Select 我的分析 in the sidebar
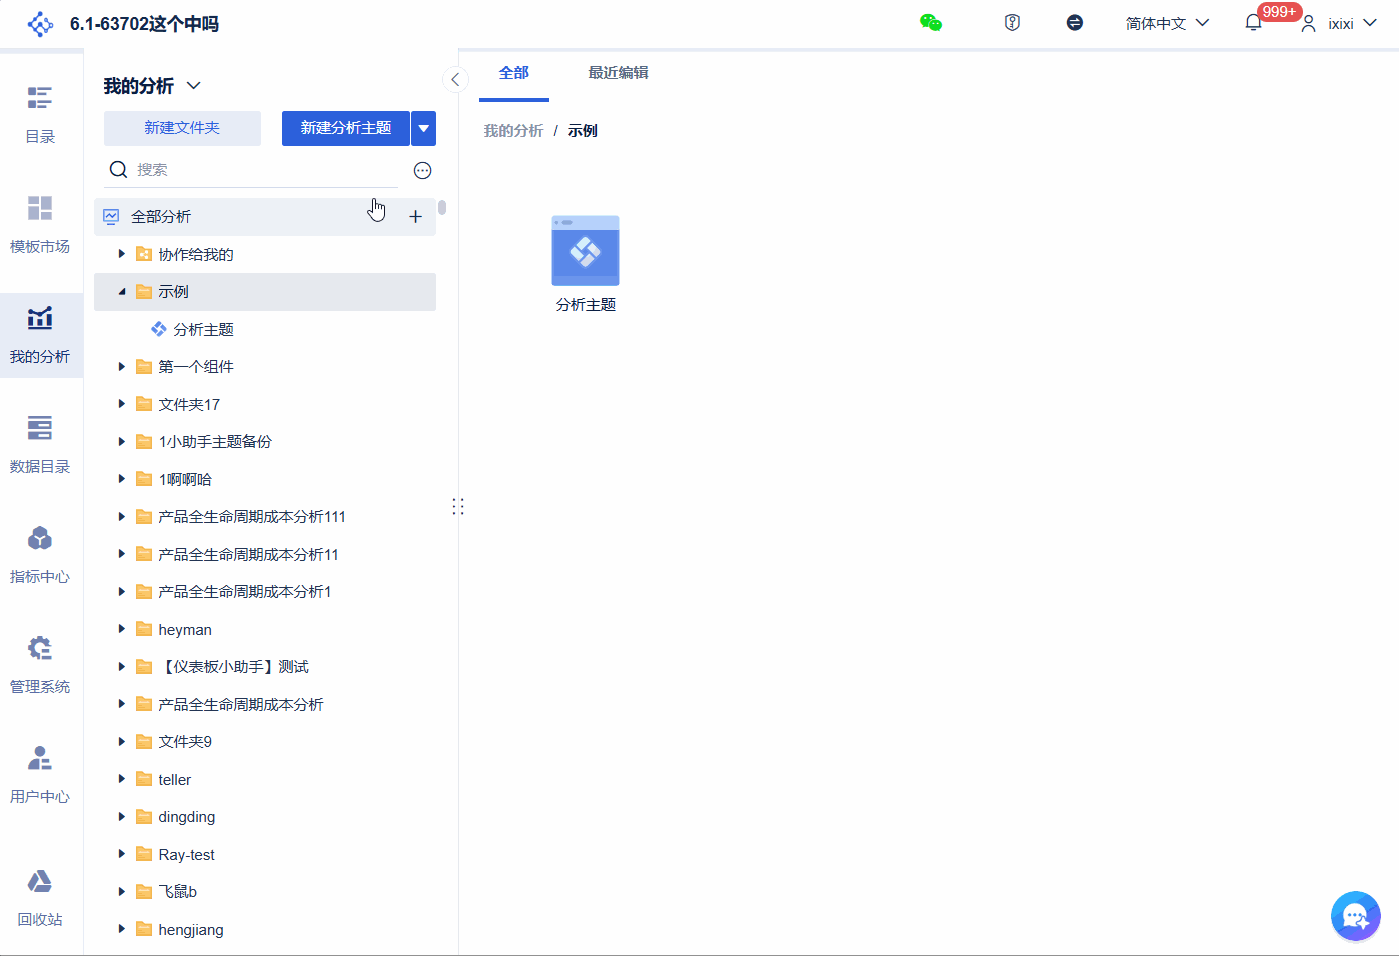The height and width of the screenshot is (956, 1399). pyautogui.click(x=40, y=335)
